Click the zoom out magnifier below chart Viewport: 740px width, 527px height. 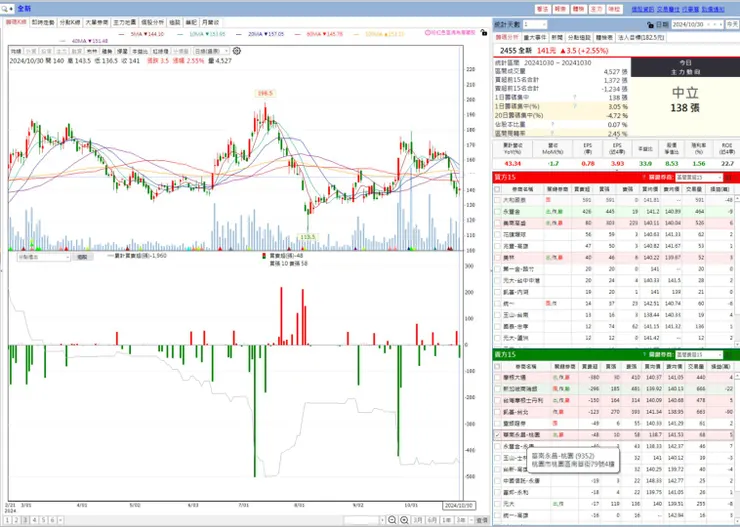click(x=392, y=520)
